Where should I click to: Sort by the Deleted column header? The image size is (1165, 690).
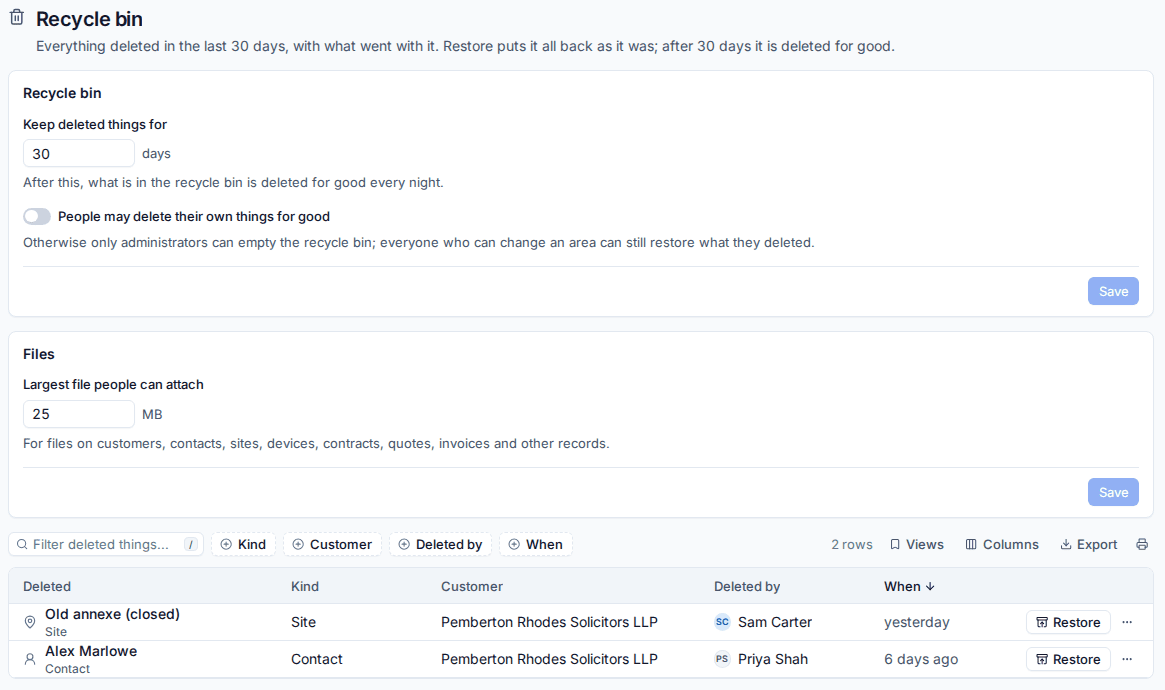[47, 586]
